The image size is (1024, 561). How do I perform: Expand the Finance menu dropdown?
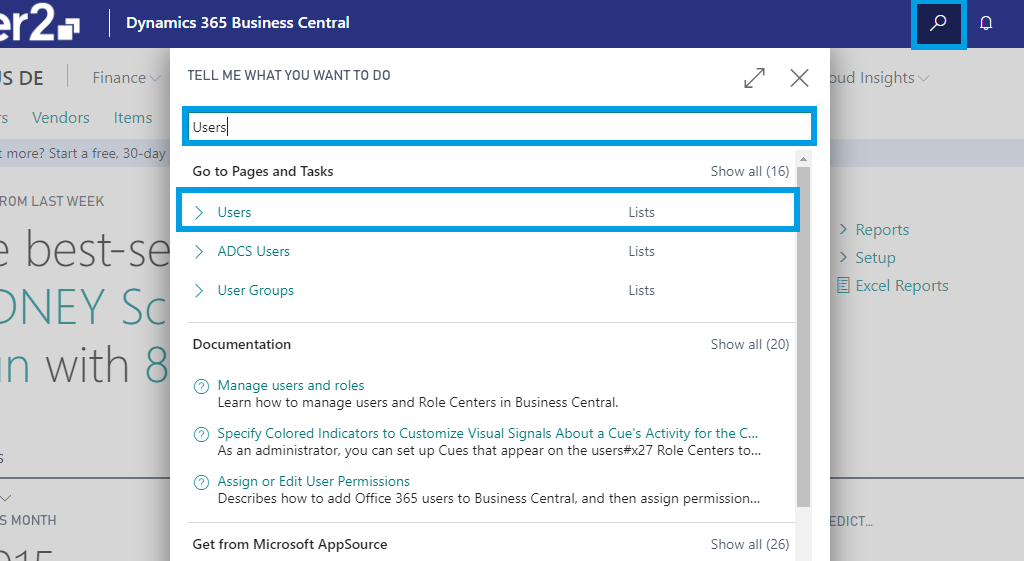[x=155, y=78]
